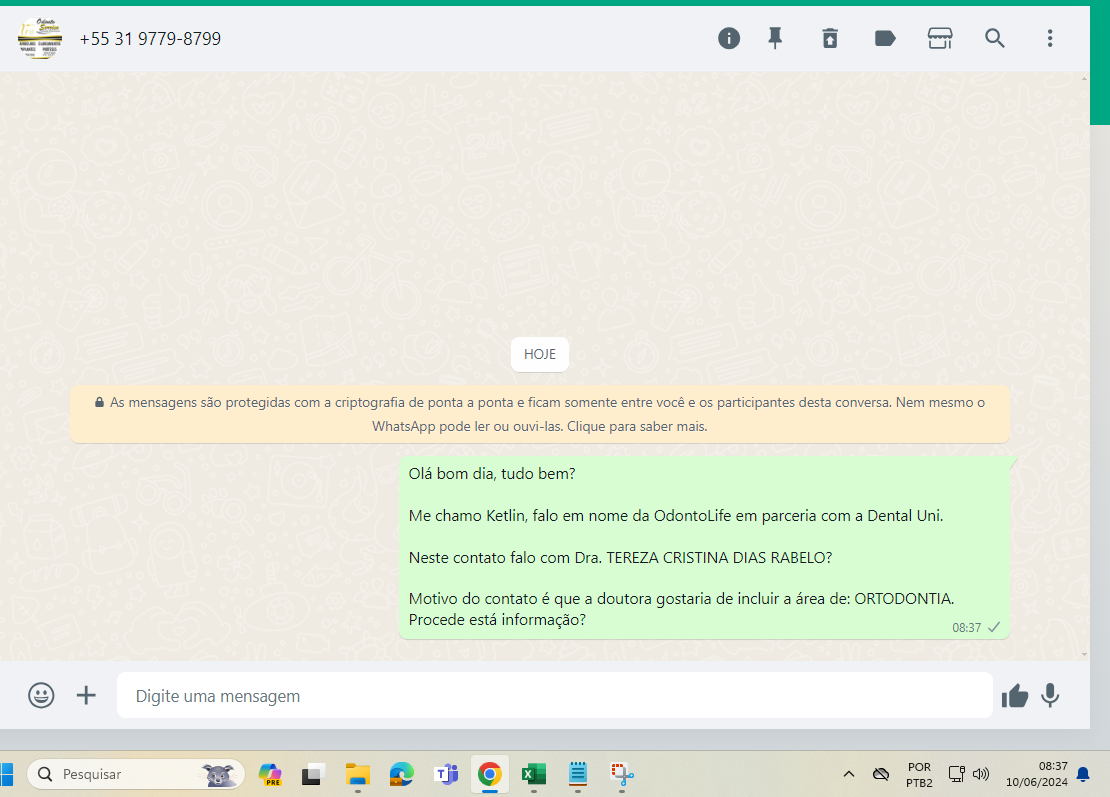Pin this chat with the pushpin icon

coord(775,38)
